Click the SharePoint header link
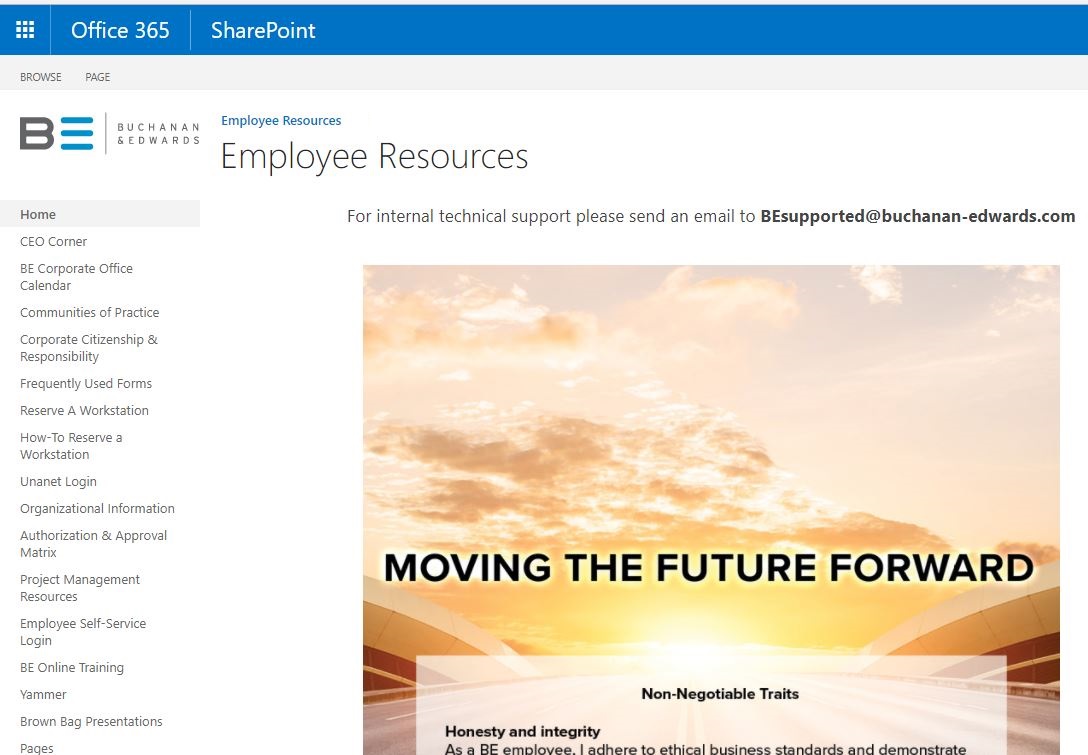This screenshot has height=755, width=1088. pyautogui.click(x=262, y=30)
